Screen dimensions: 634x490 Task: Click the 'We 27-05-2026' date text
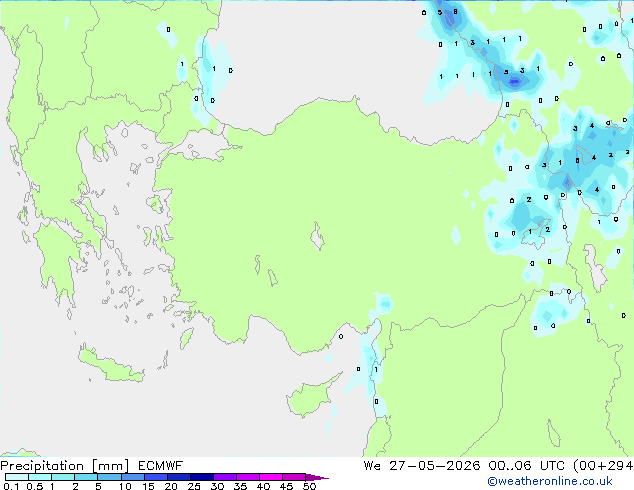422,466
